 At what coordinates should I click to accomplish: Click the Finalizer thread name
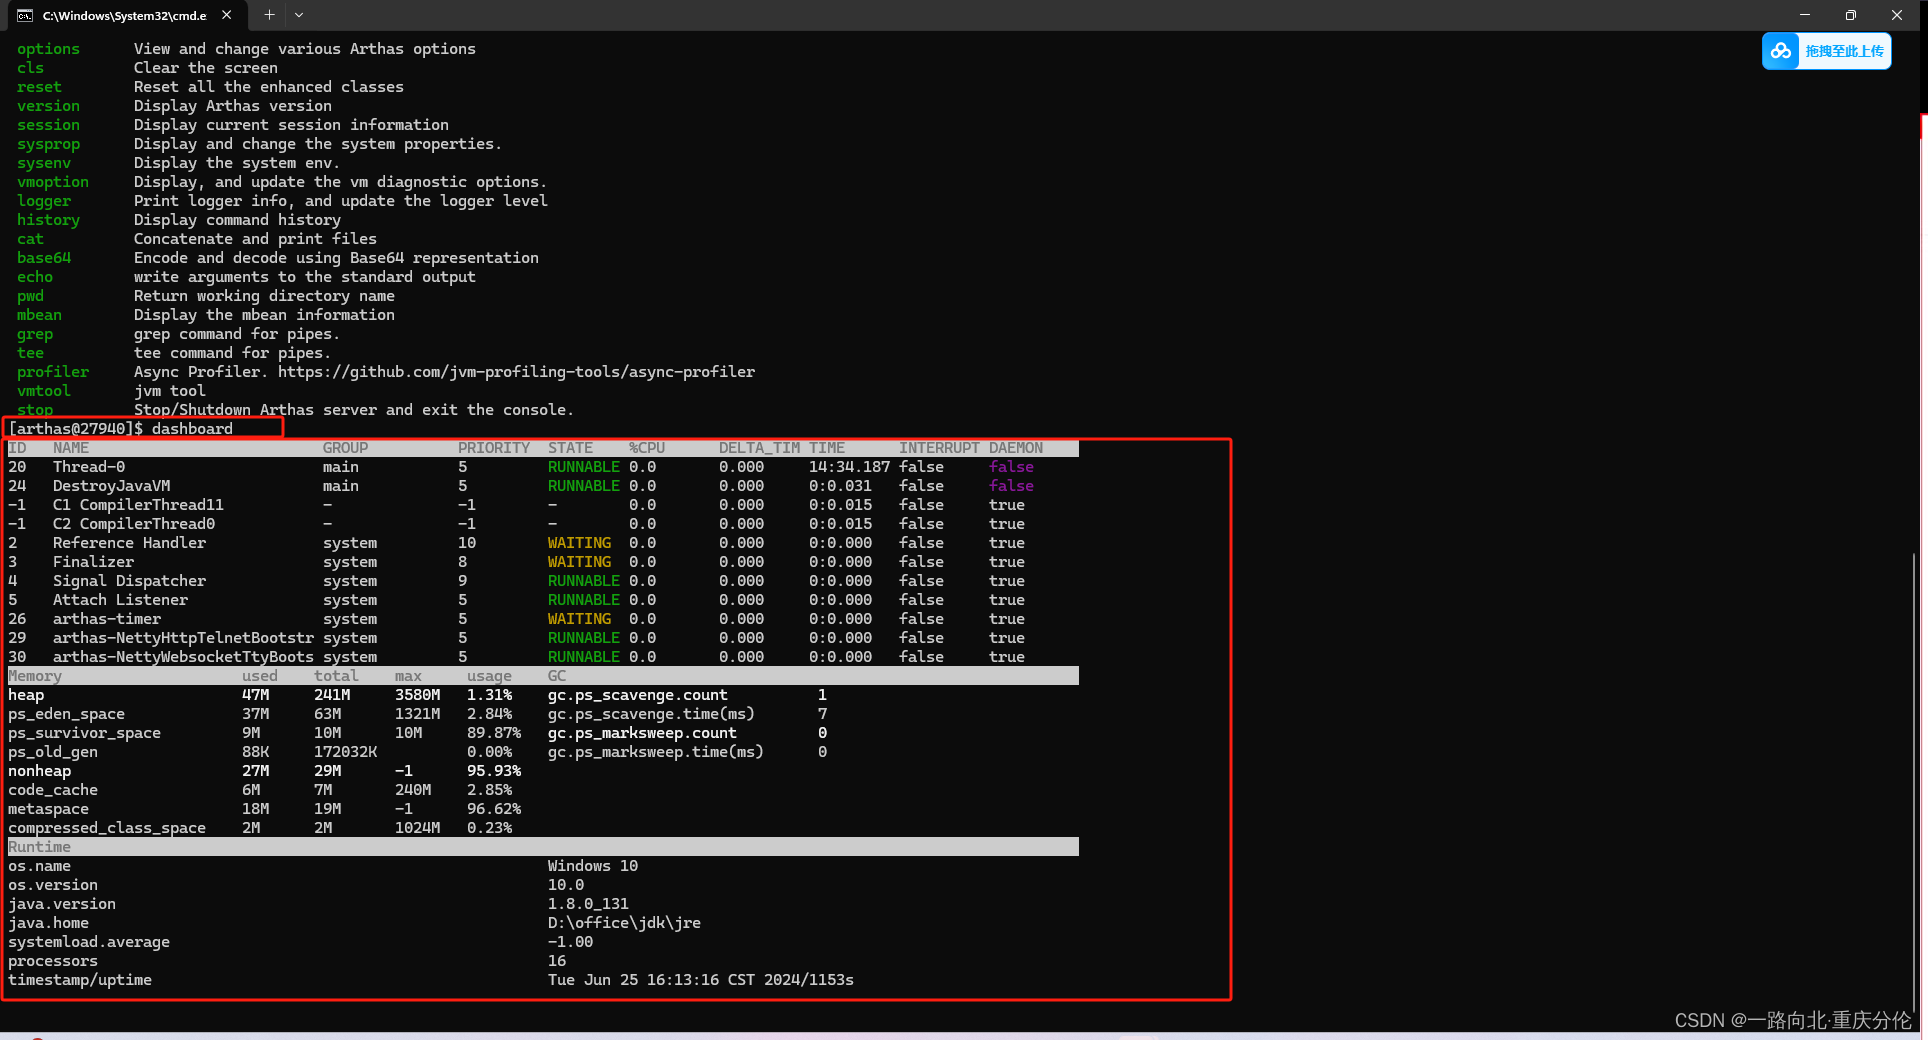click(x=93, y=562)
